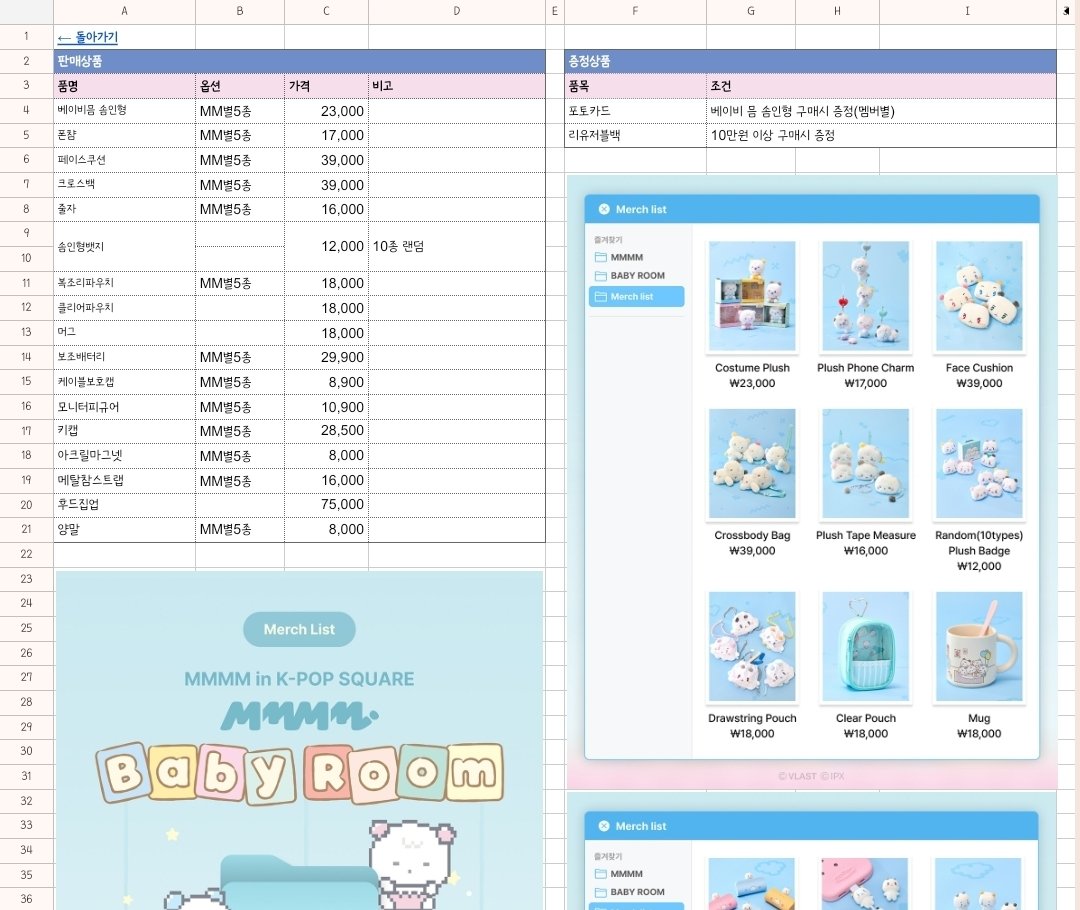1080x910 pixels.
Task: Click the Crossbody Bag product image
Action: pyautogui.click(x=752, y=463)
